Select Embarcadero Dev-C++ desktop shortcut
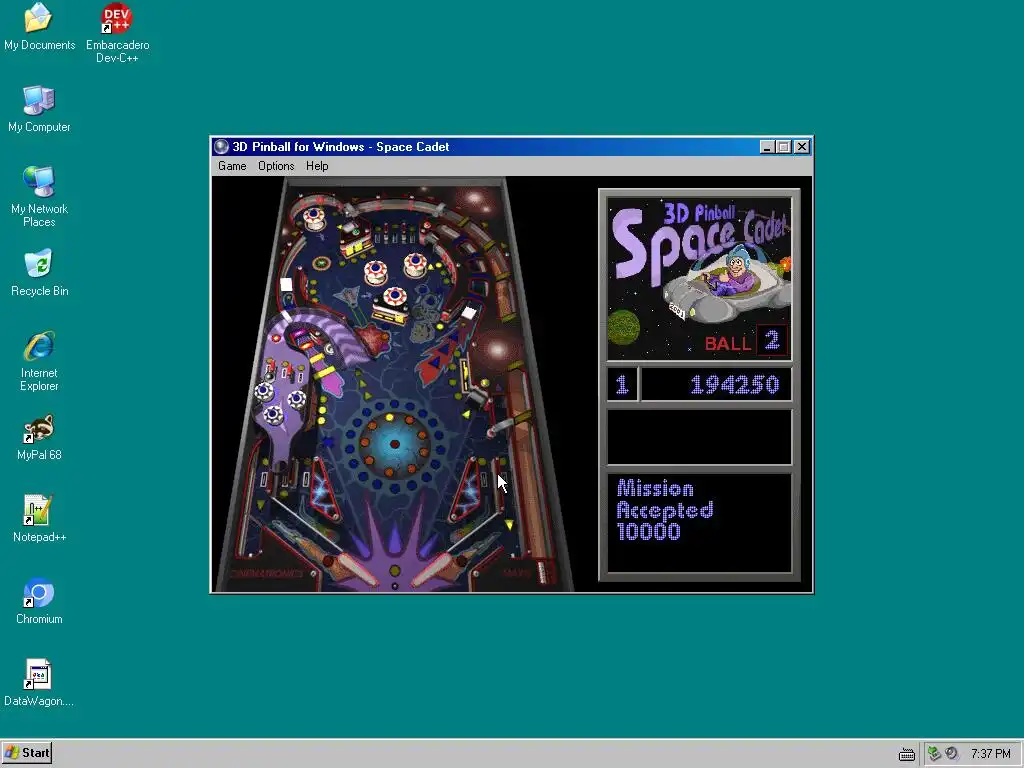This screenshot has height=768, width=1024. tap(118, 33)
